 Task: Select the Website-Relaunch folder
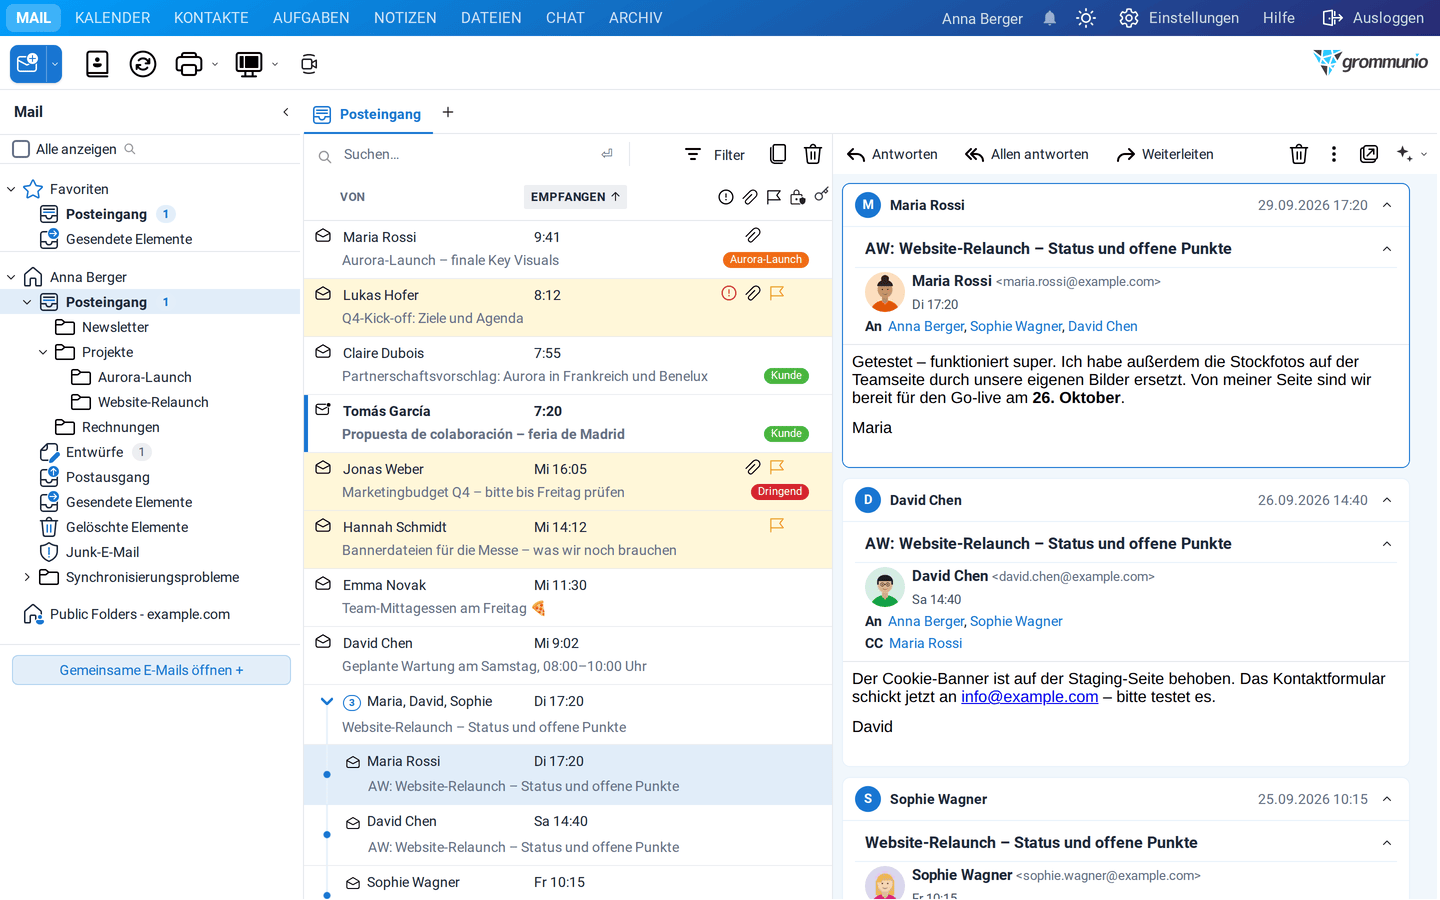153,402
